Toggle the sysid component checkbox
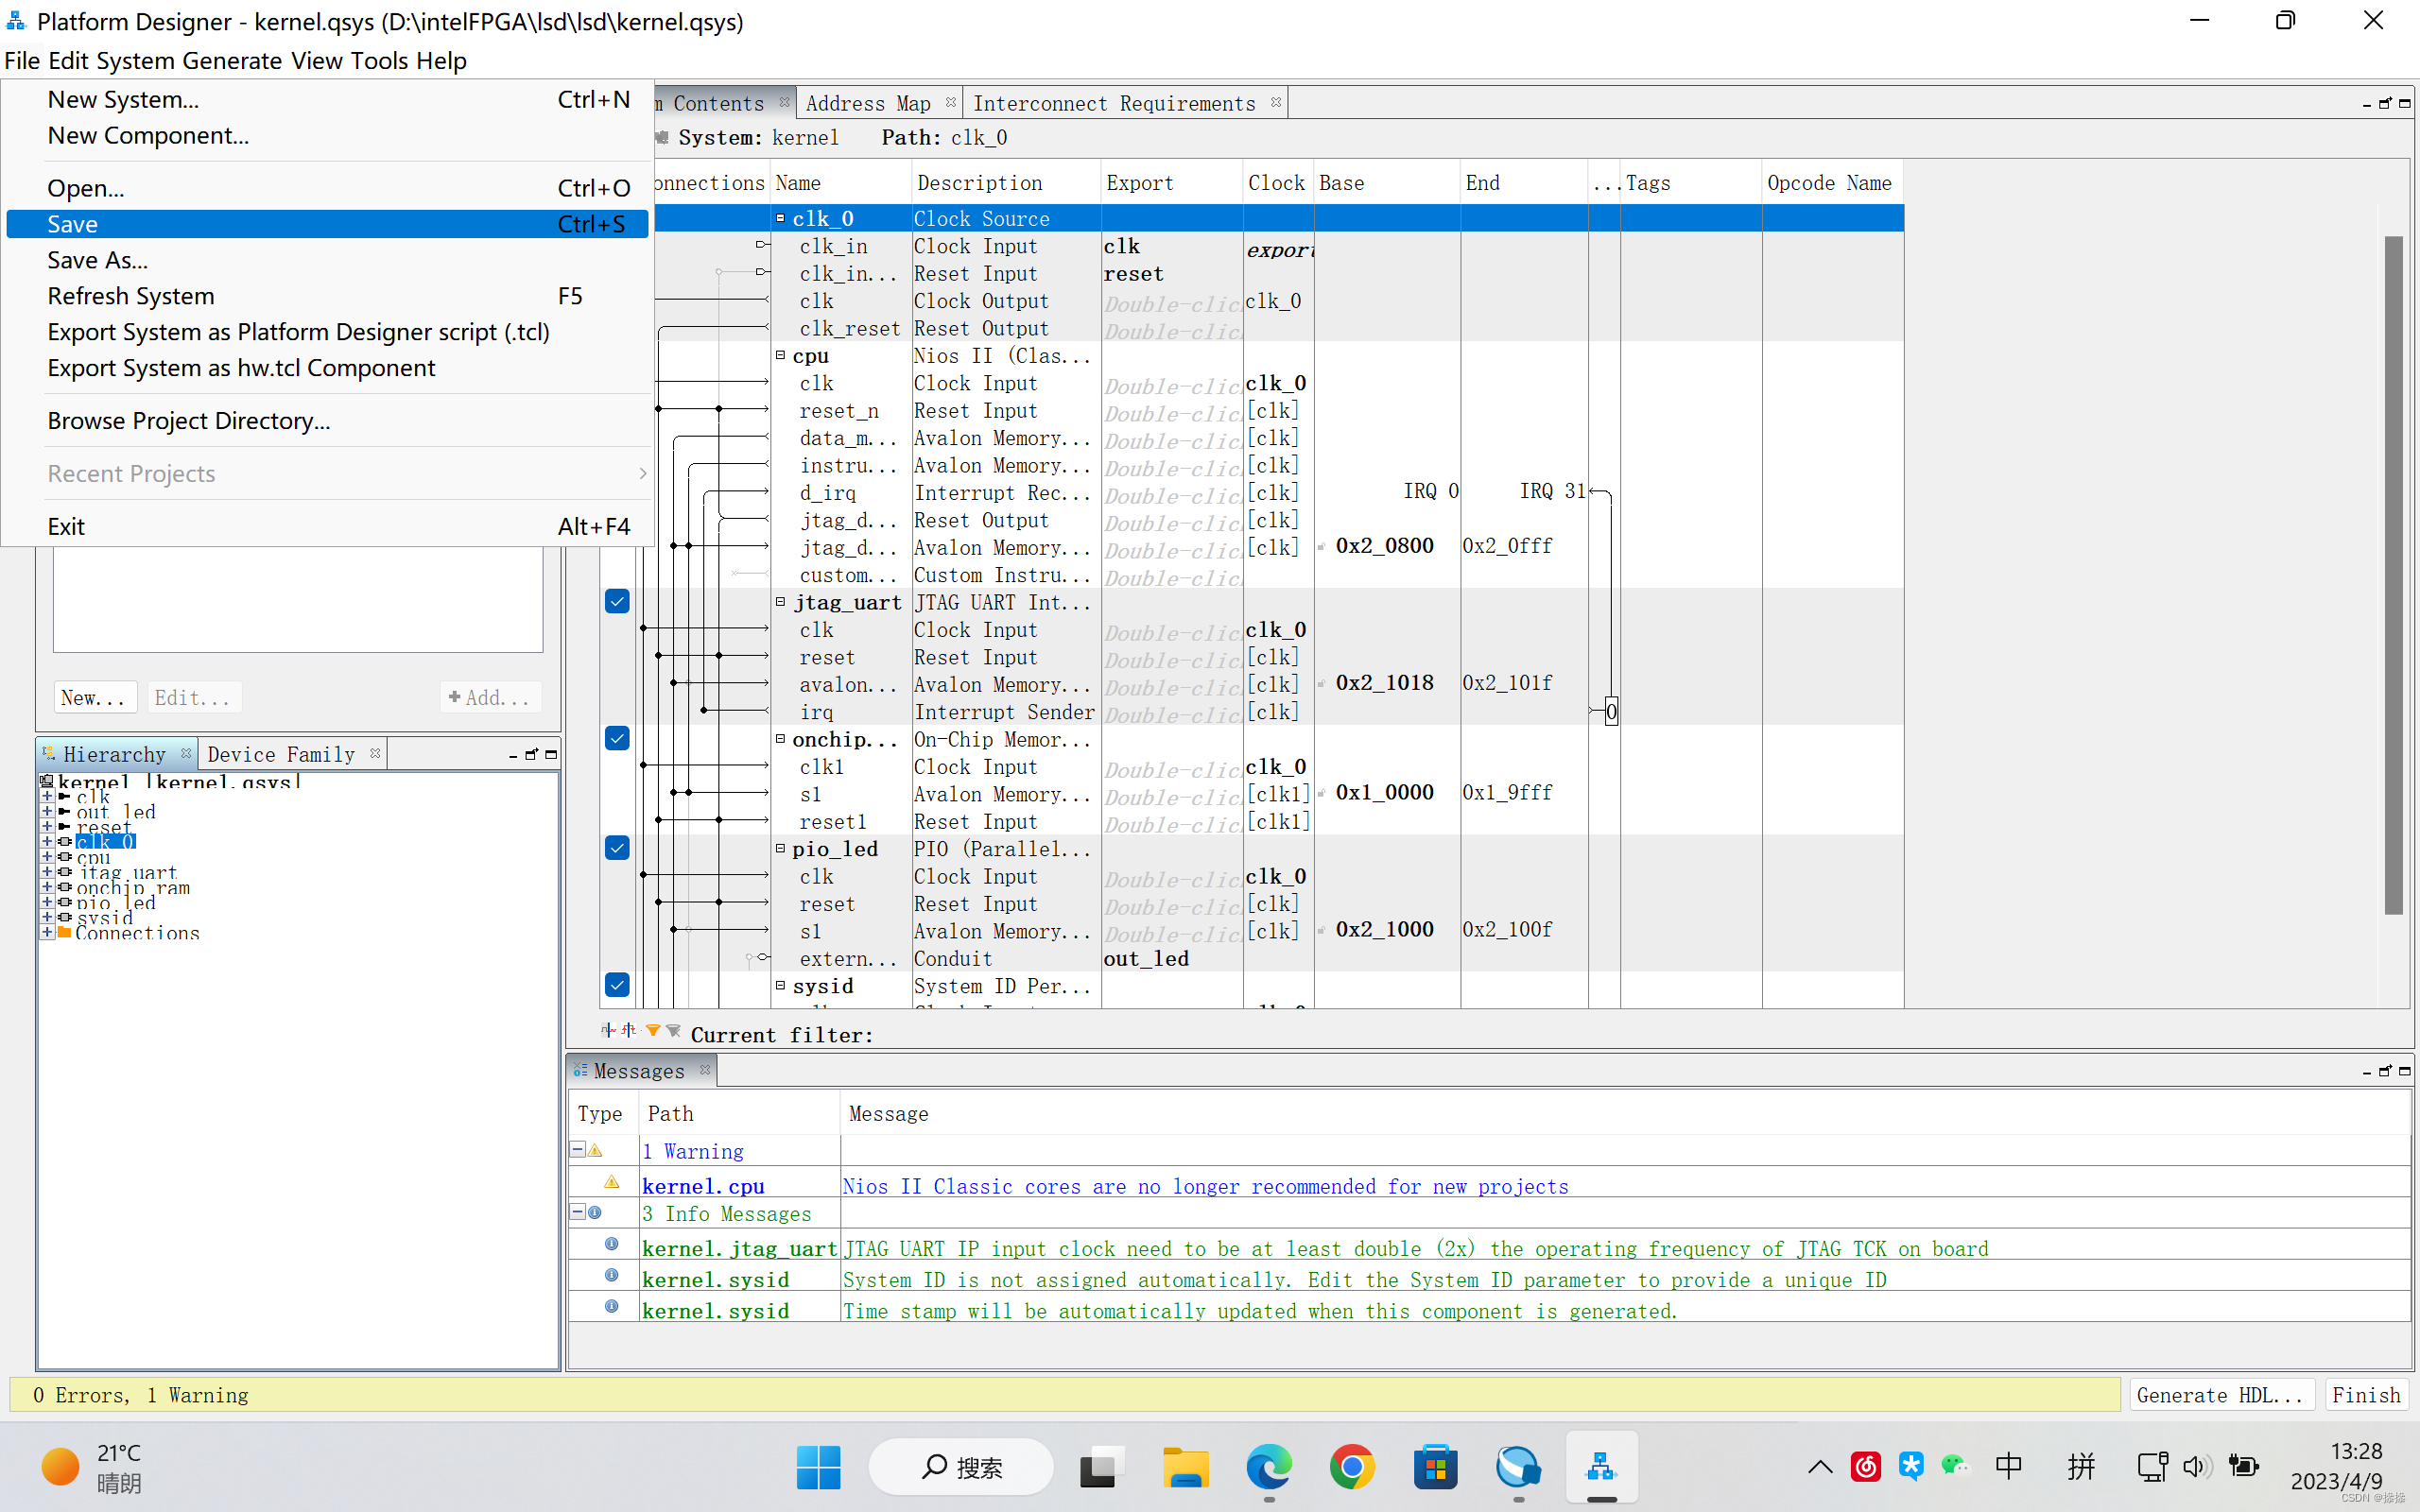Viewport: 2420px width, 1512px height. coord(617,985)
